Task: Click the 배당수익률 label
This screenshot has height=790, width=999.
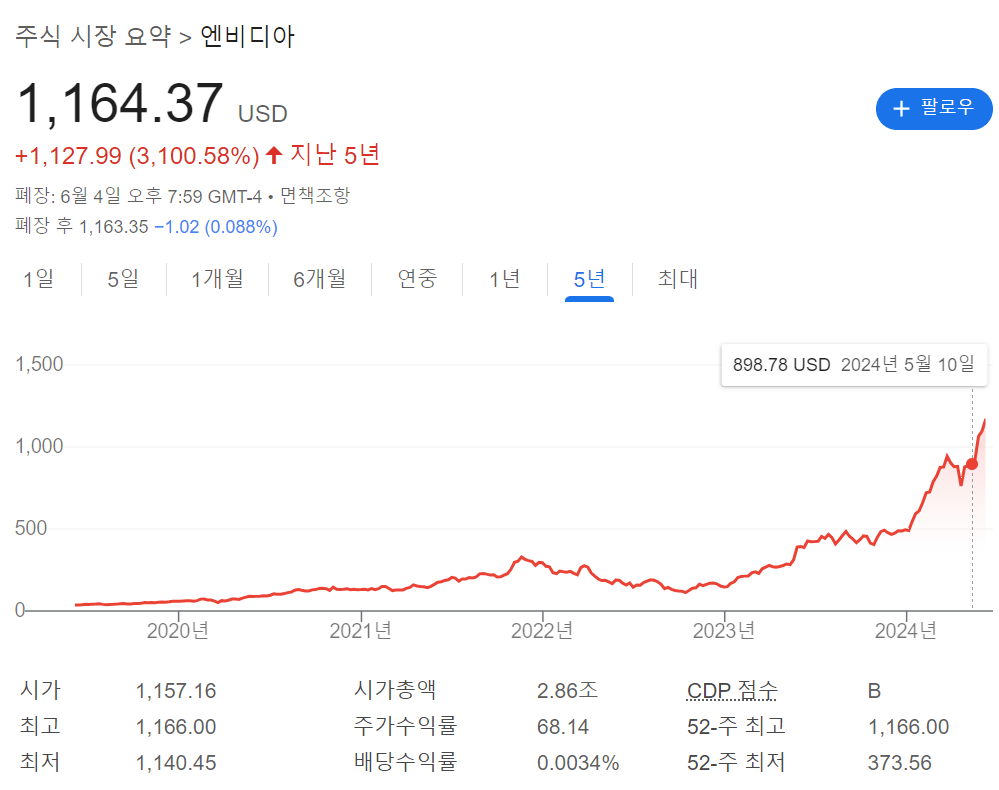Action: click(x=405, y=762)
